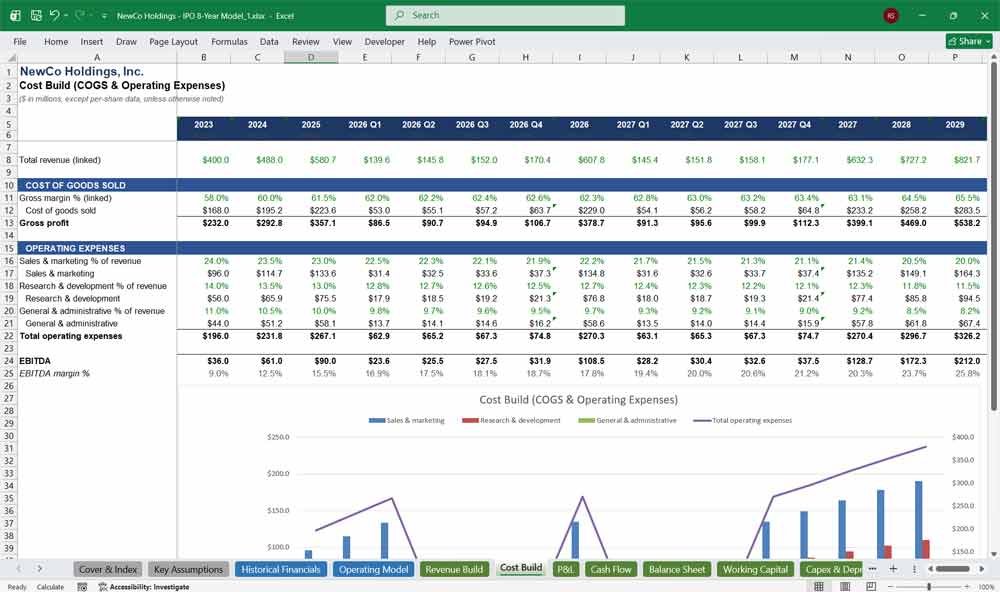Switch to the Cash Flow sheet tab
Viewport: 1000px width, 592px height.
610,569
